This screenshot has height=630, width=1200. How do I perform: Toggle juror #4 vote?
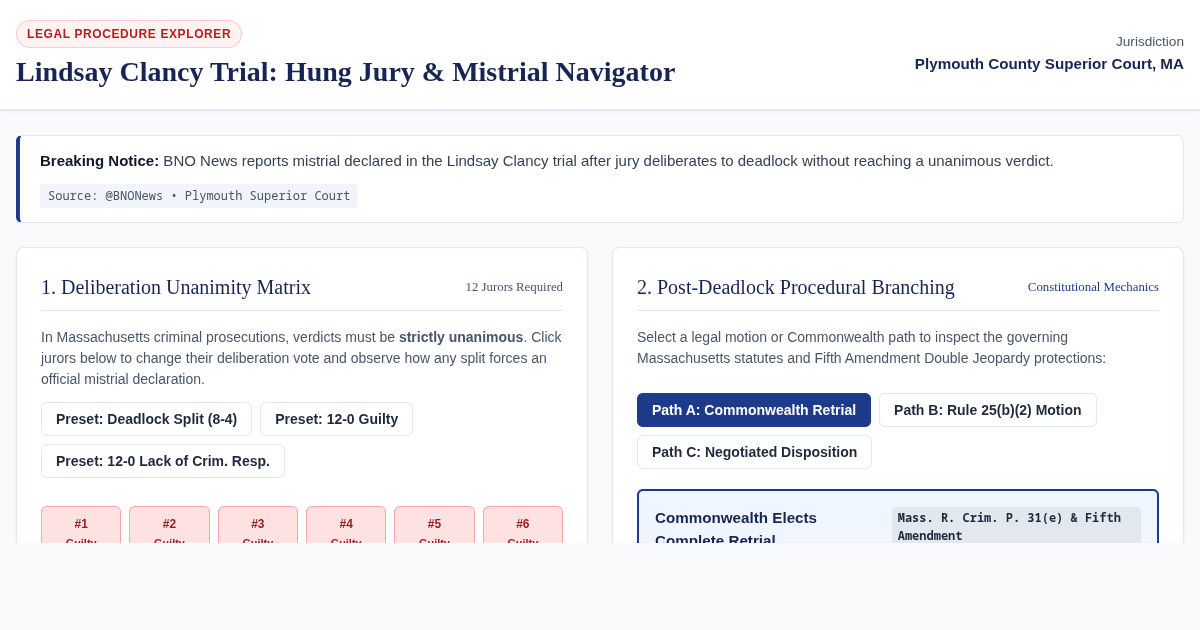click(346, 525)
